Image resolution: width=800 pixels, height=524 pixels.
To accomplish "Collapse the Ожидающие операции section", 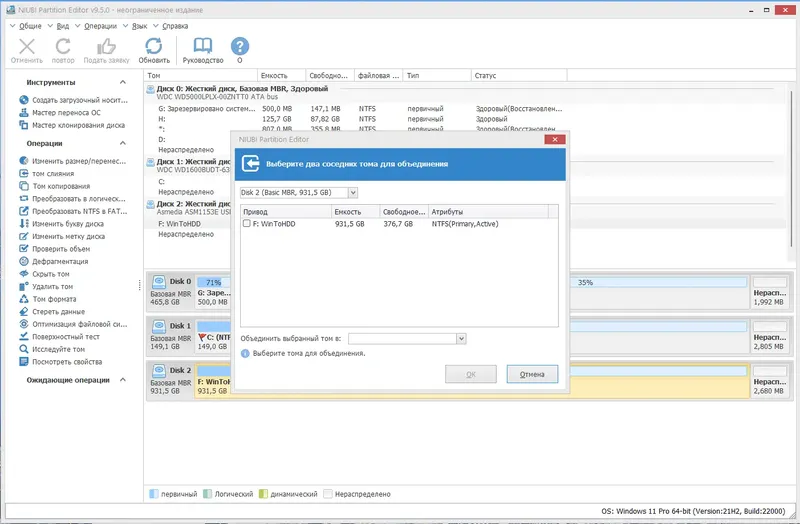I will (123, 380).
